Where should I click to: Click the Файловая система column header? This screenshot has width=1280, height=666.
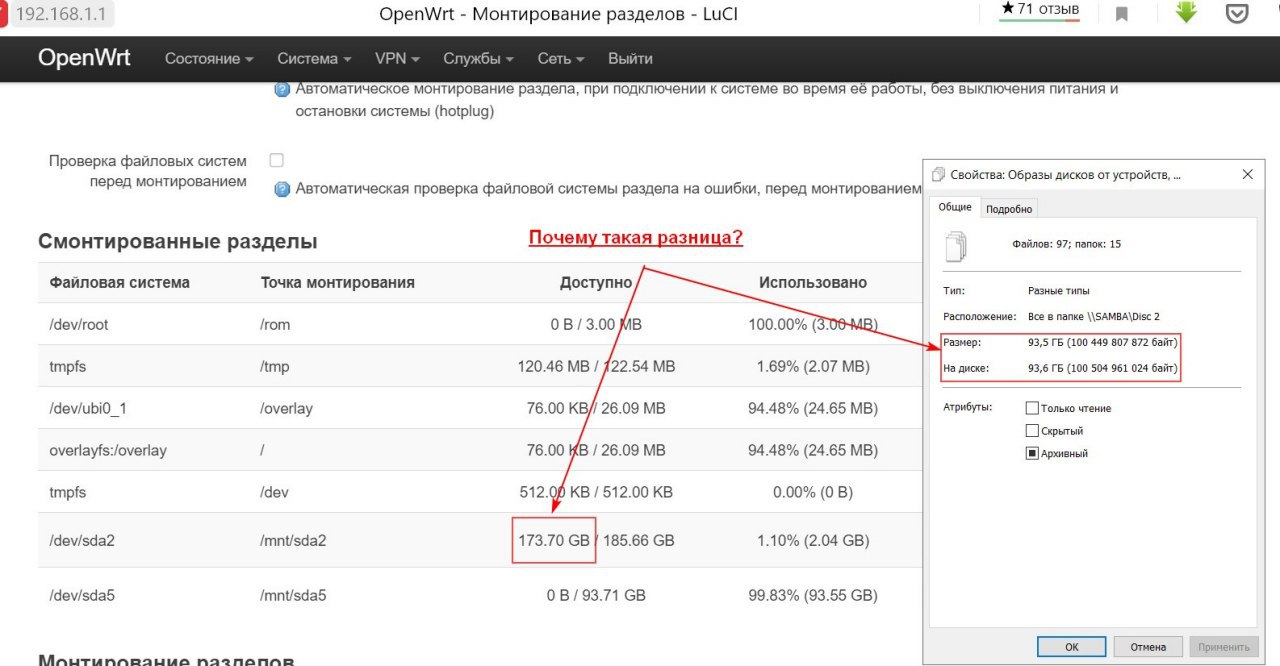pyautogui.click(x=119, y=283)
